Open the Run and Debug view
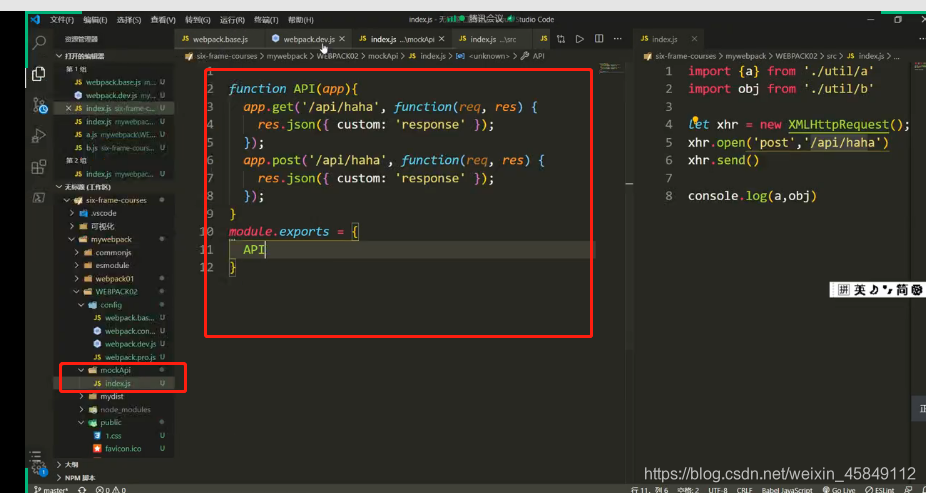 (x=39, y=136)
